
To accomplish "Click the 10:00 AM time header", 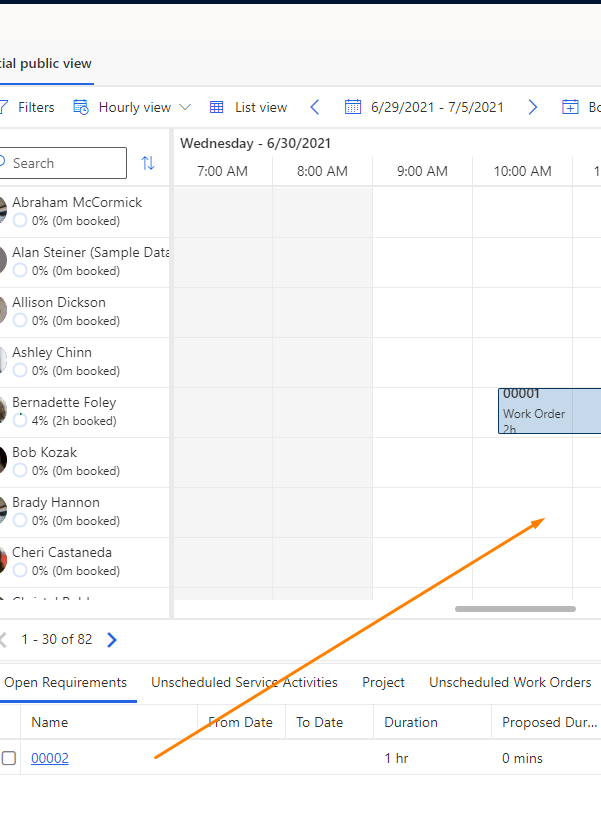I will click(x=523, y=171).
